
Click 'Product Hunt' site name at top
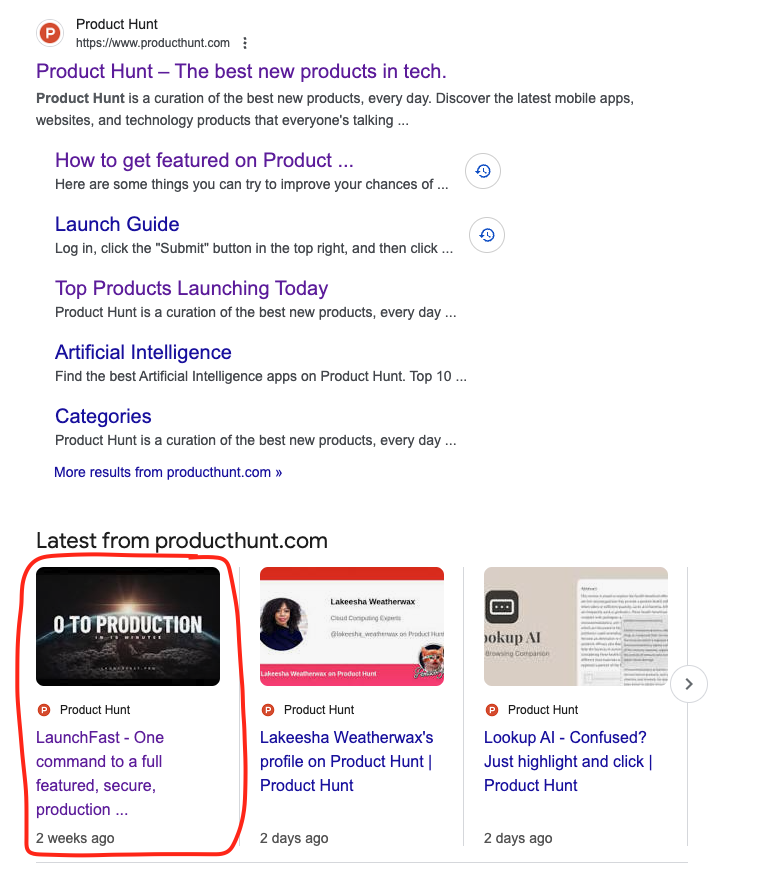point(116,24)
